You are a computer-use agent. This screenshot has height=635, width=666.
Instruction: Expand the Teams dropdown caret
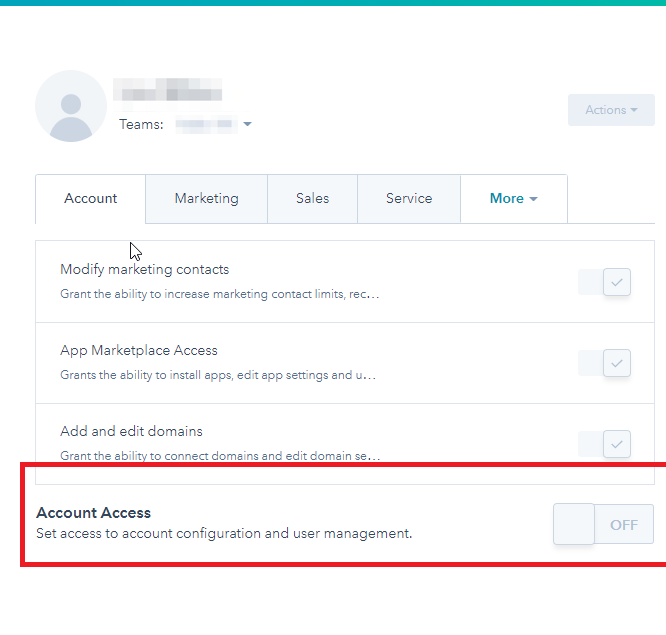click(x=247, y=125)
